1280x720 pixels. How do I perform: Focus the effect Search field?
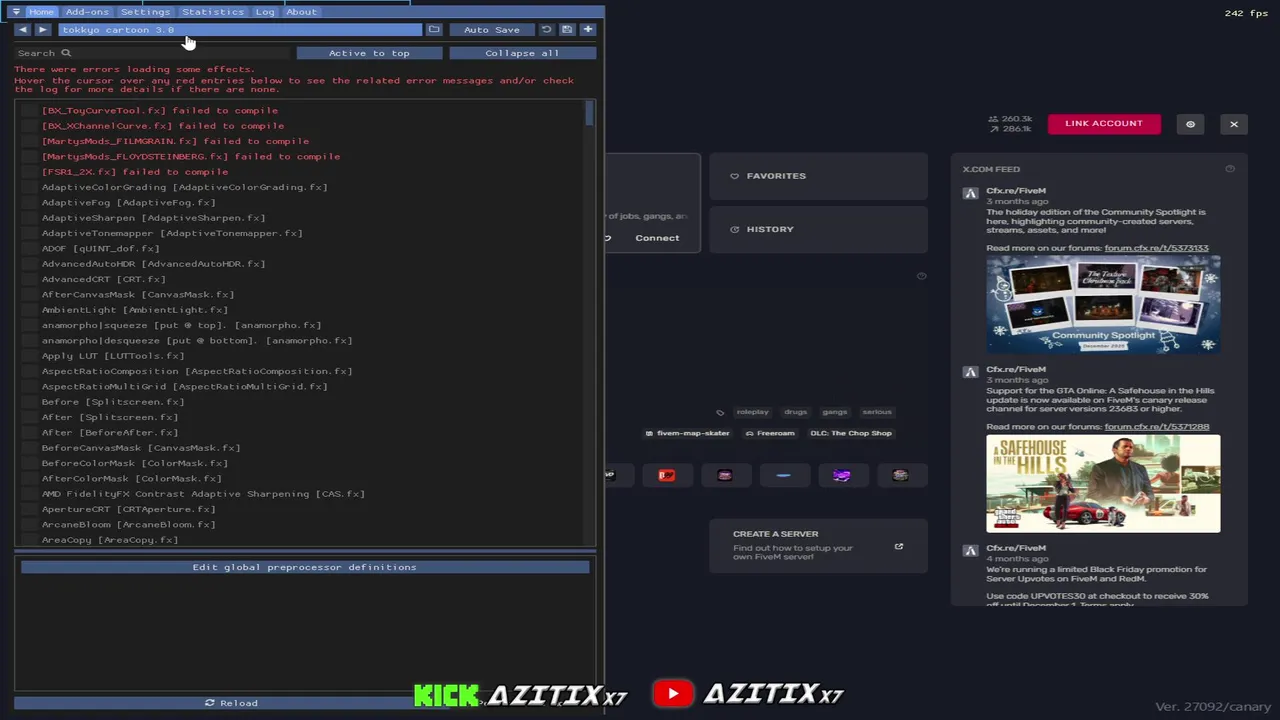click(152, 53)
